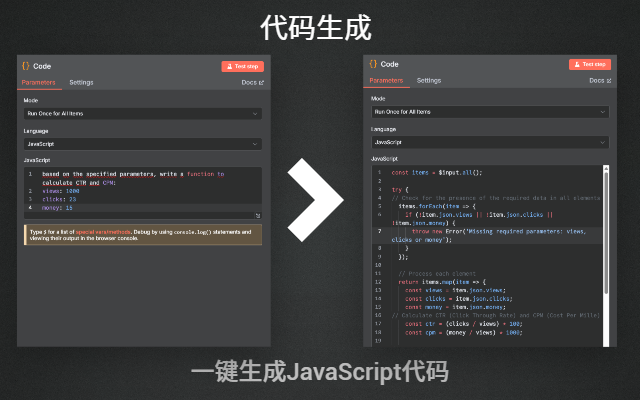Click 'return items.map(item => {' code line
Image resolution: width=640 pixels, height=400 pixels.
[x=442, y=282]
